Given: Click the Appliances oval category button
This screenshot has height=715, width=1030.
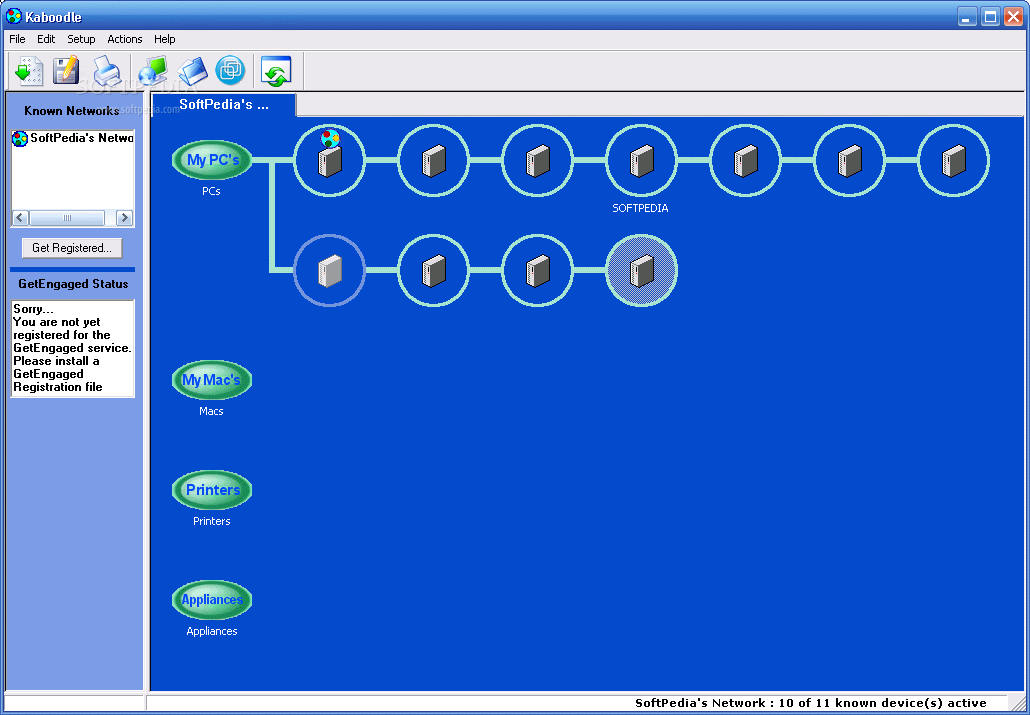Looking at the screenshot, I should coord(212,599).
